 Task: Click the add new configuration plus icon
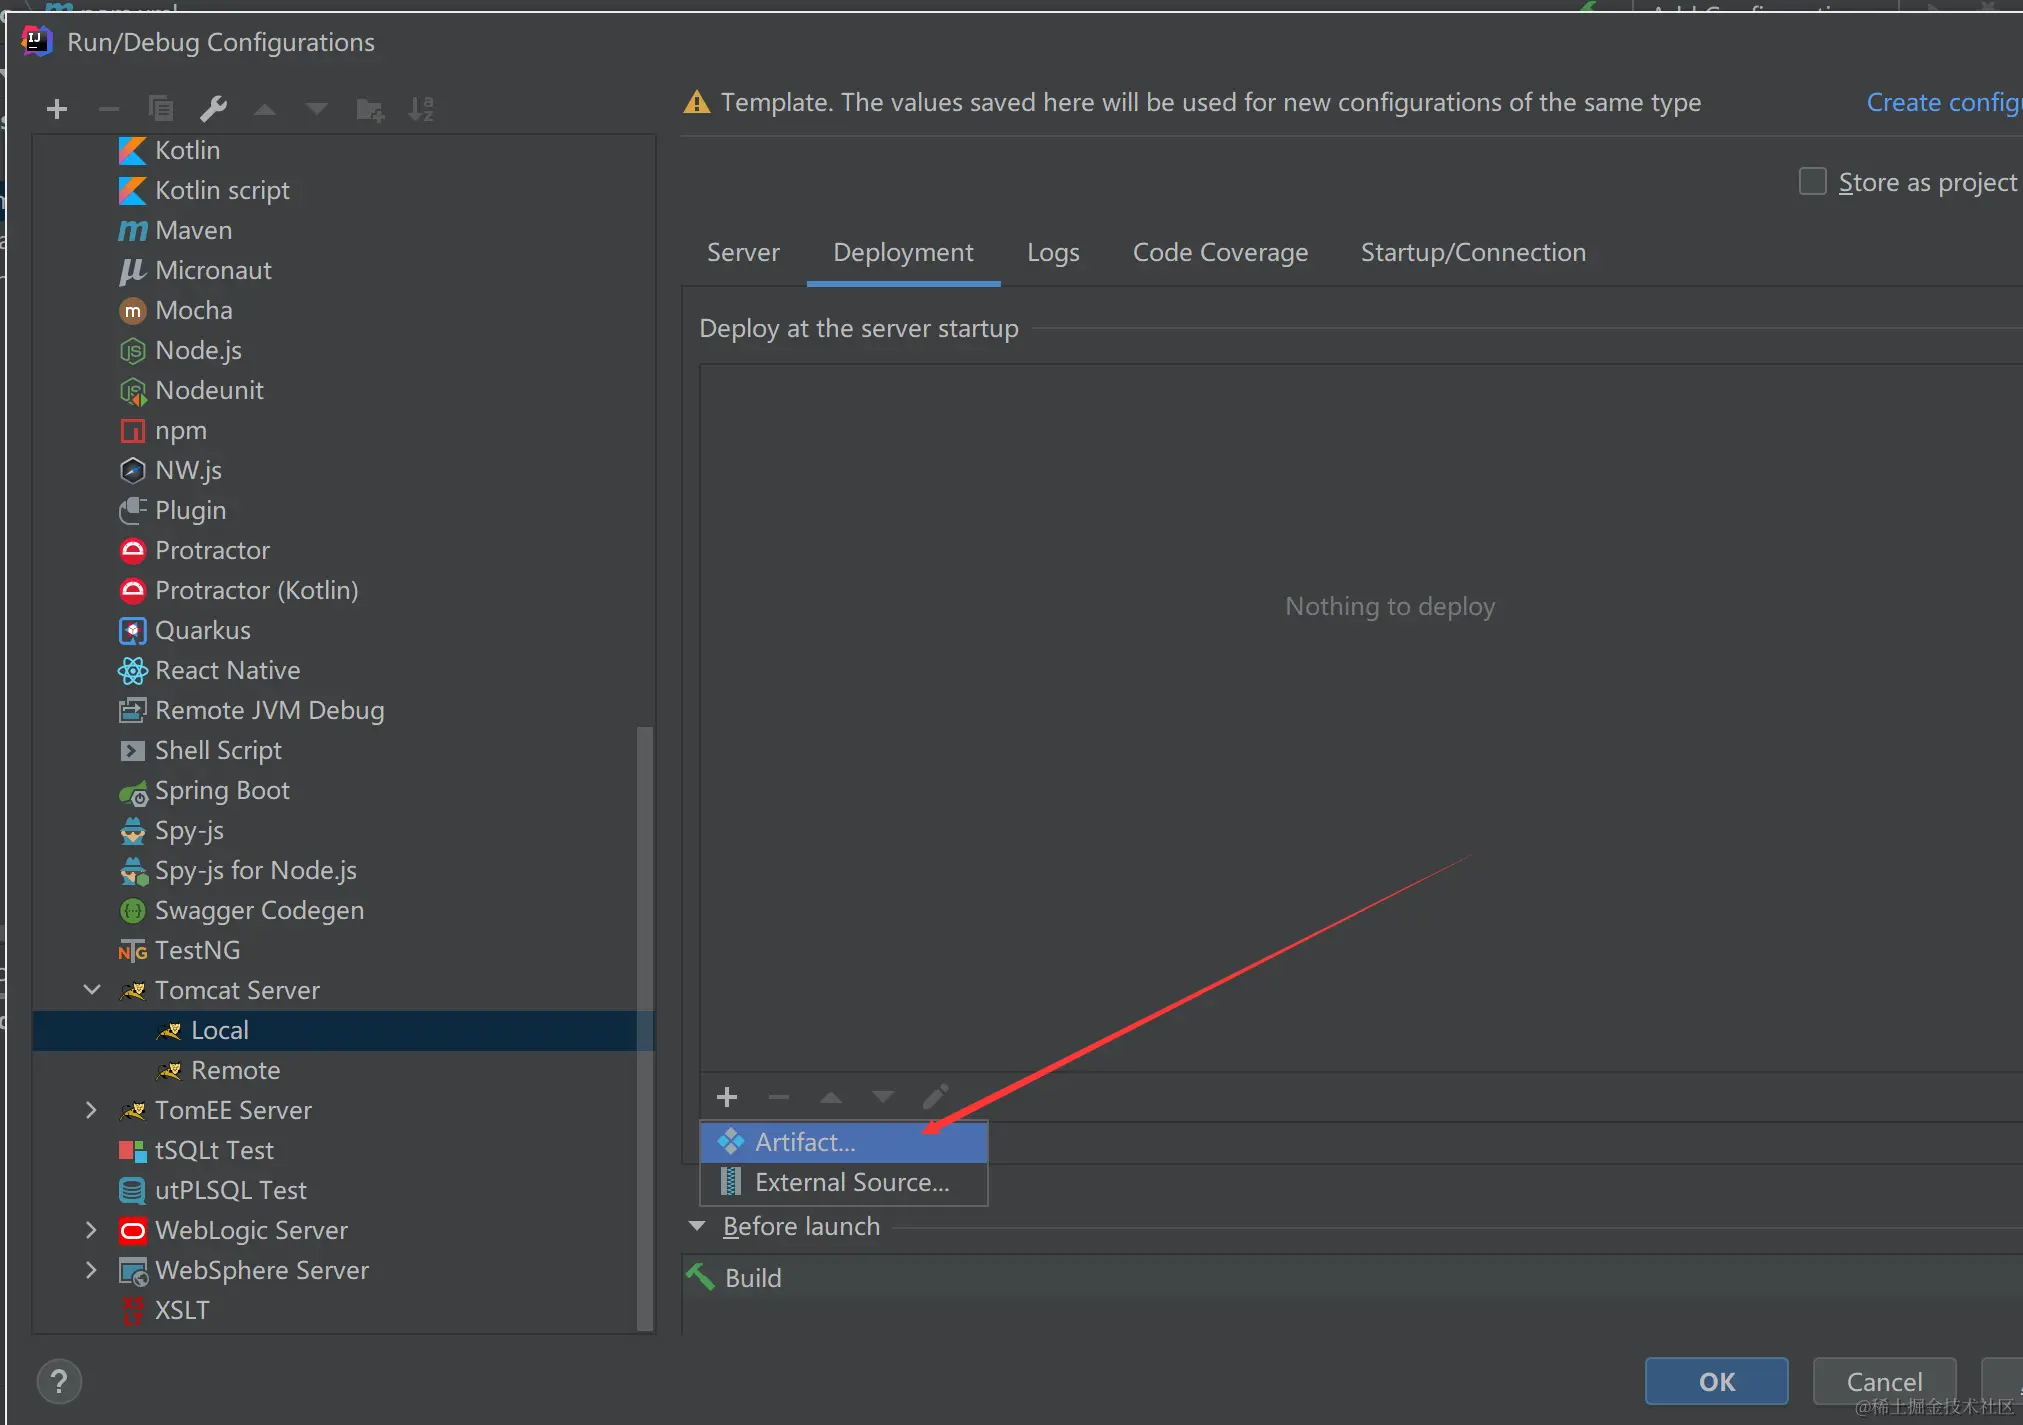[x=57, y=109]
